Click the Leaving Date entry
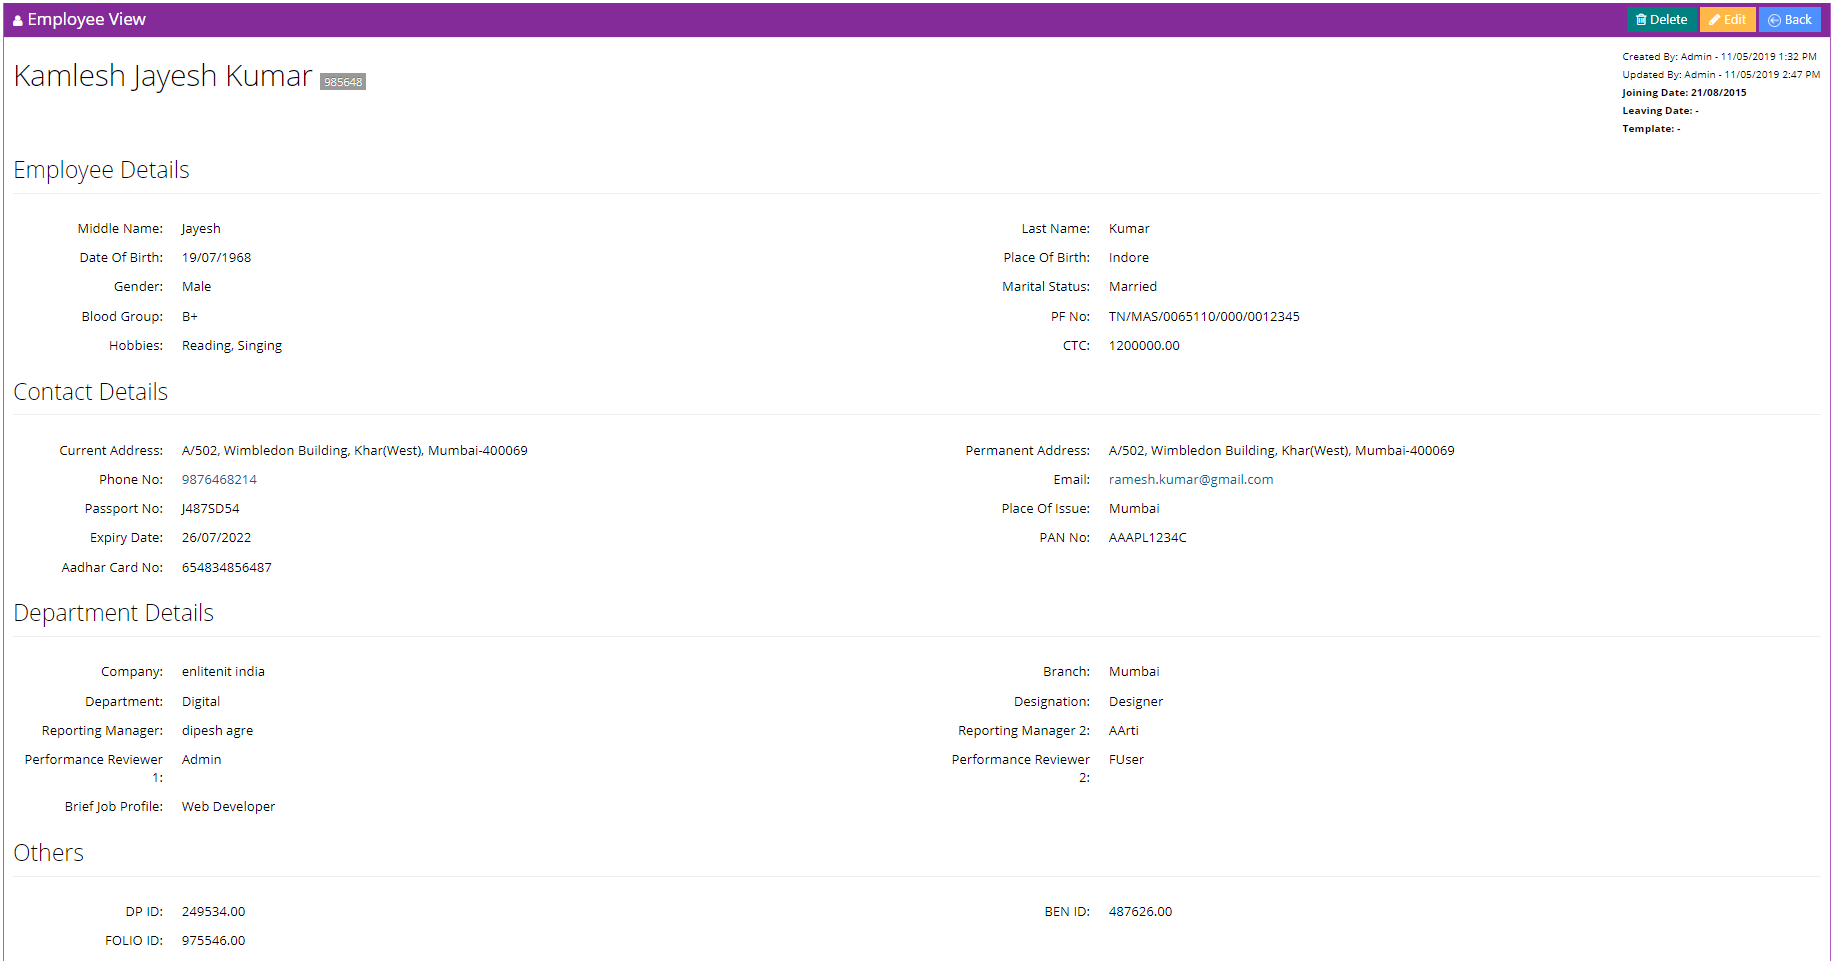The image size is (1832, 961). (1660, 111)
